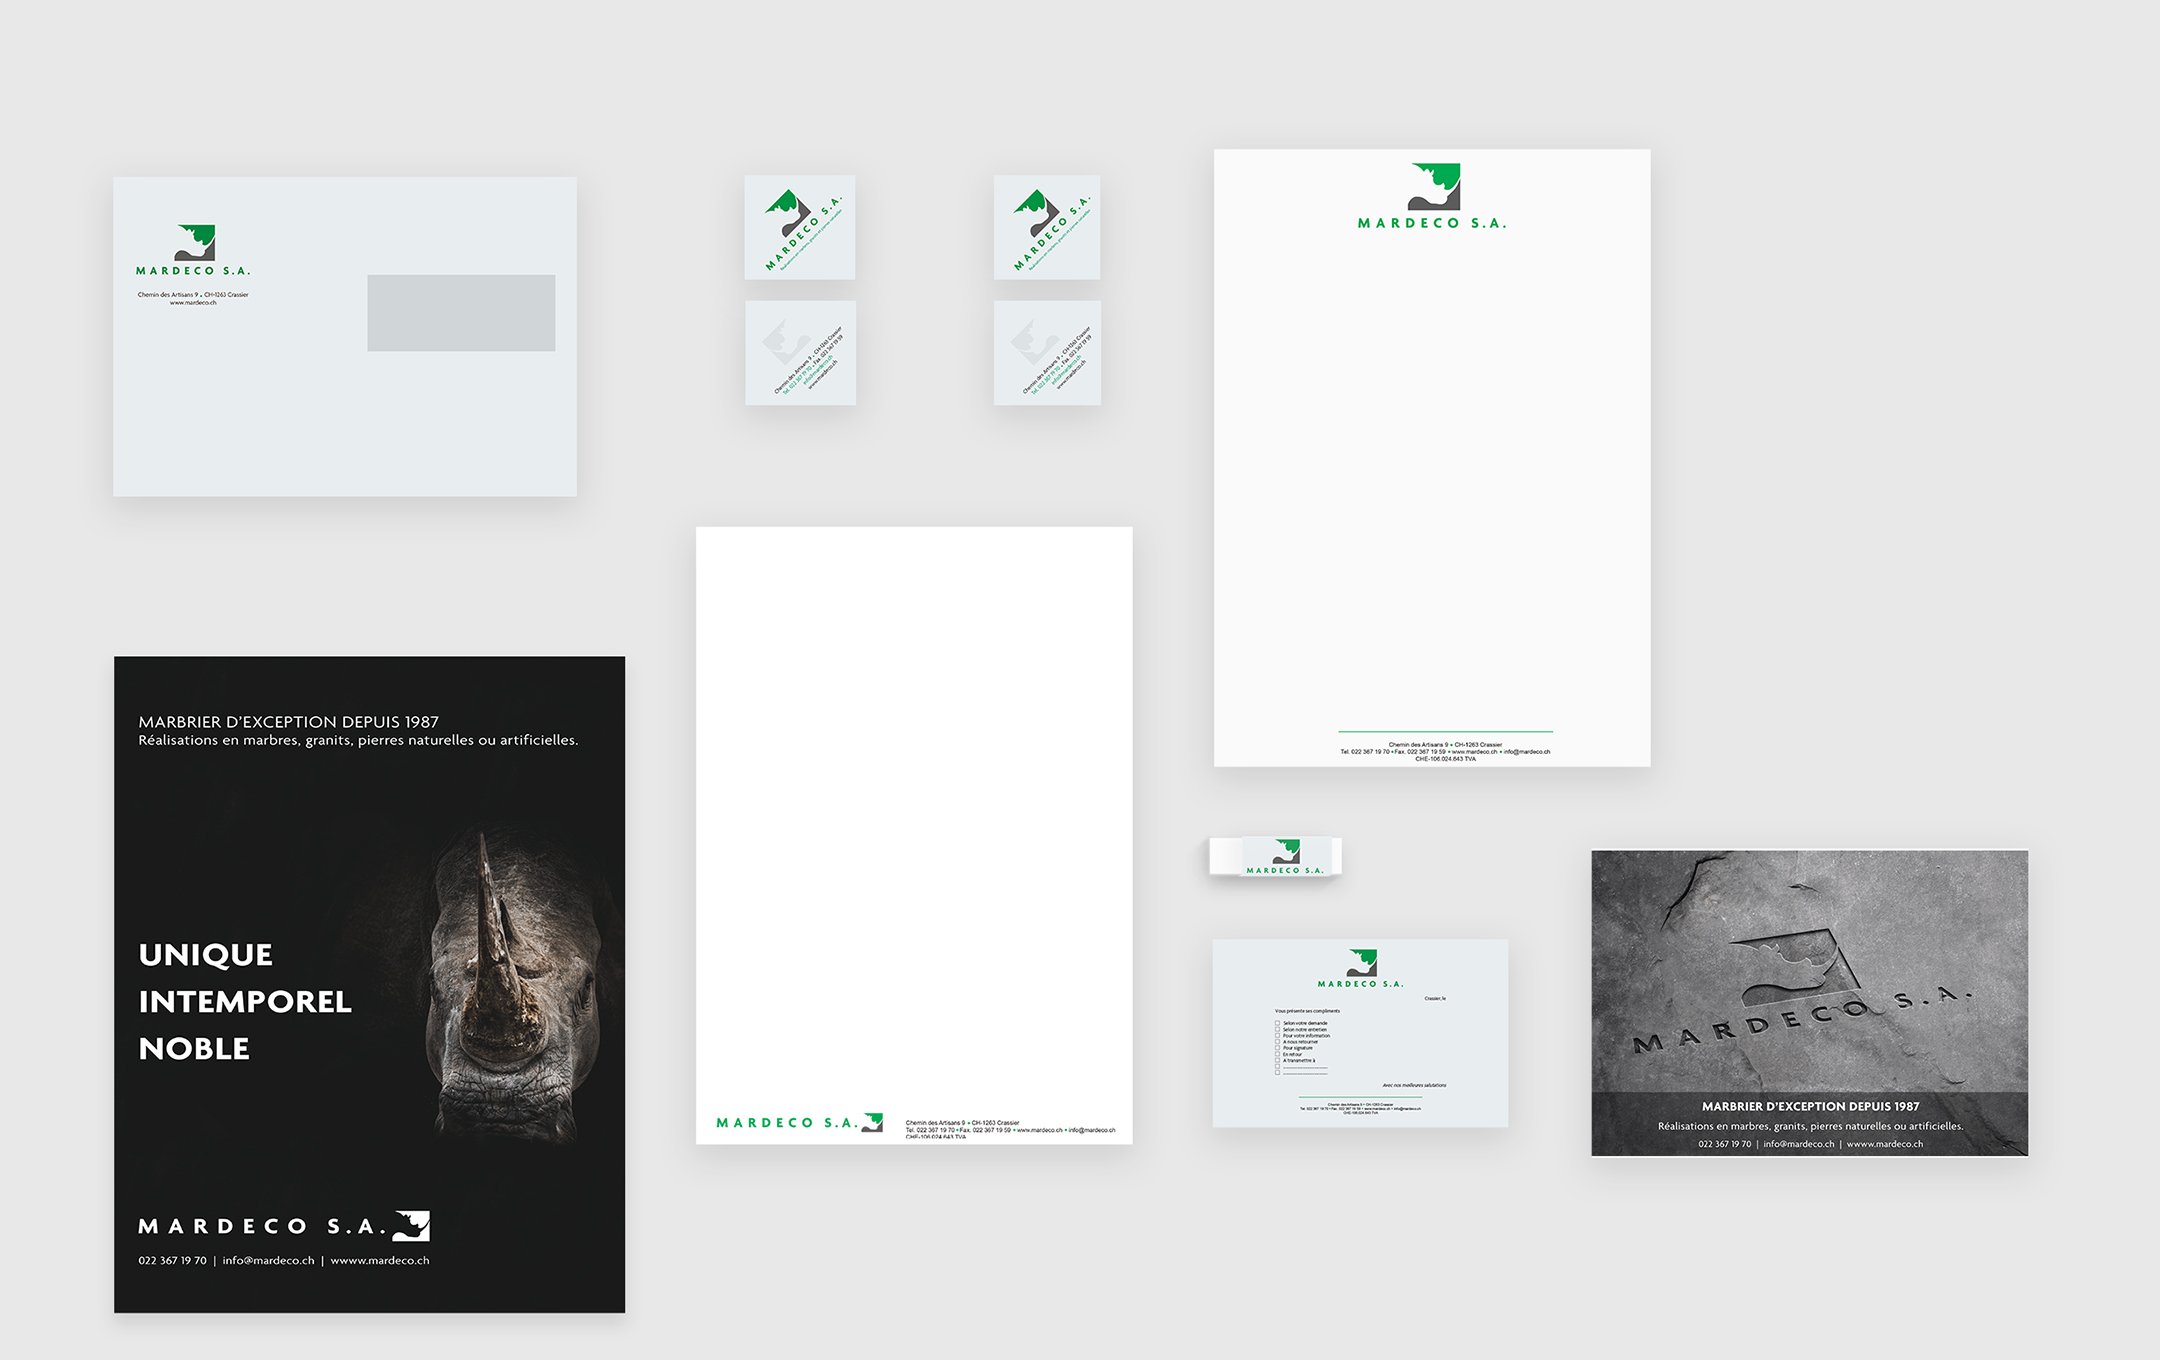2160x1360 pixels.
Task: Tick the 'Pour signature' checkbox
Action: click(1277, 1048)
